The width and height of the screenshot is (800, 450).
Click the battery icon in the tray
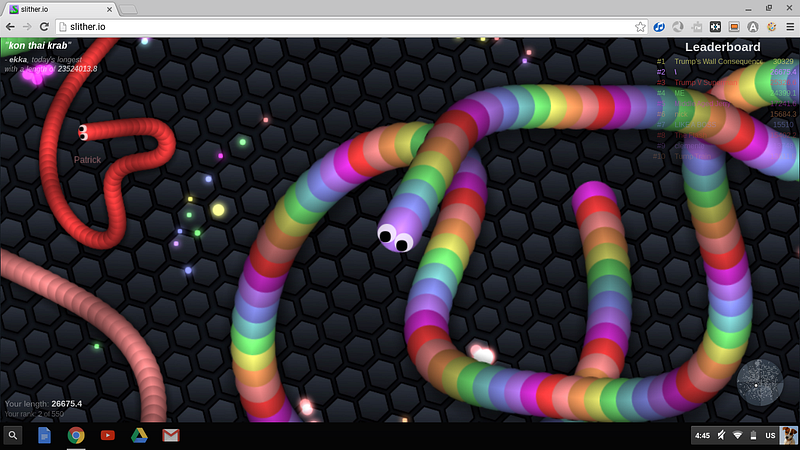[753, 435]
